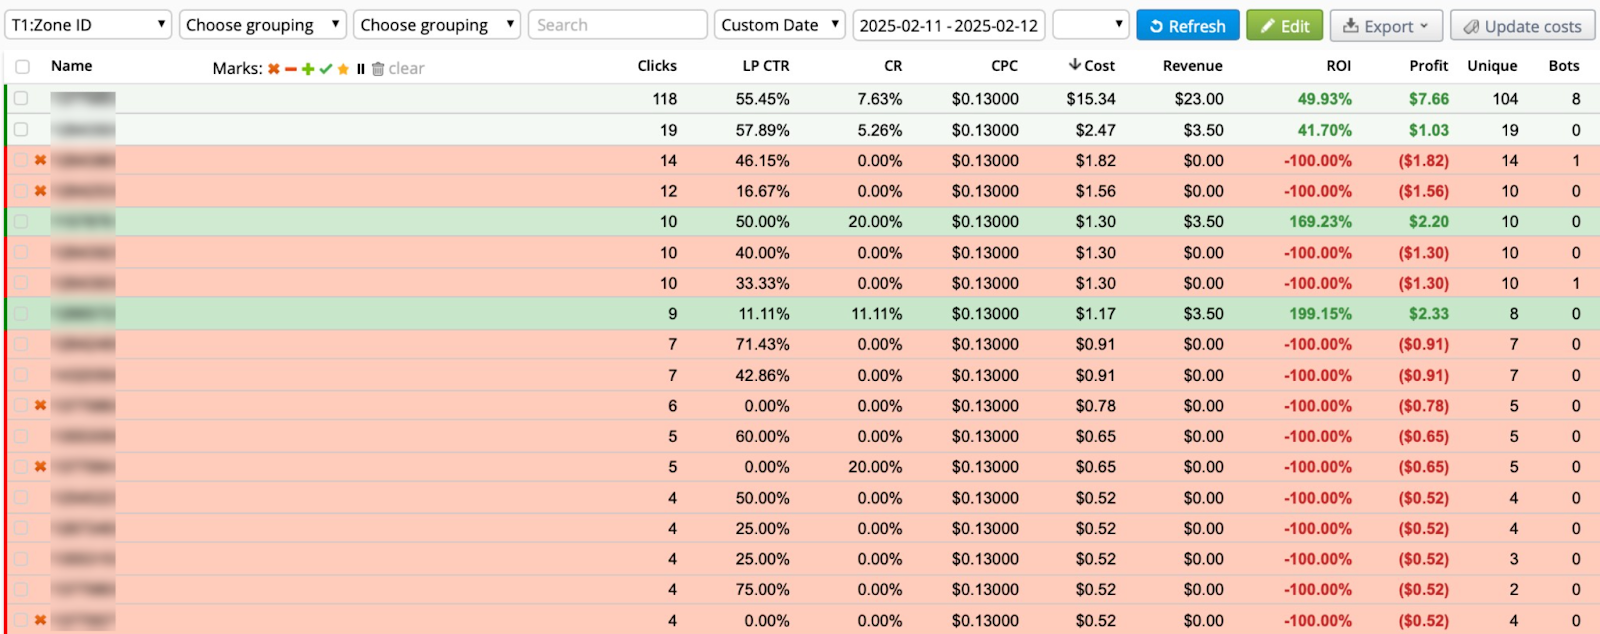Sort table by Cost column

coord(1092,66)
